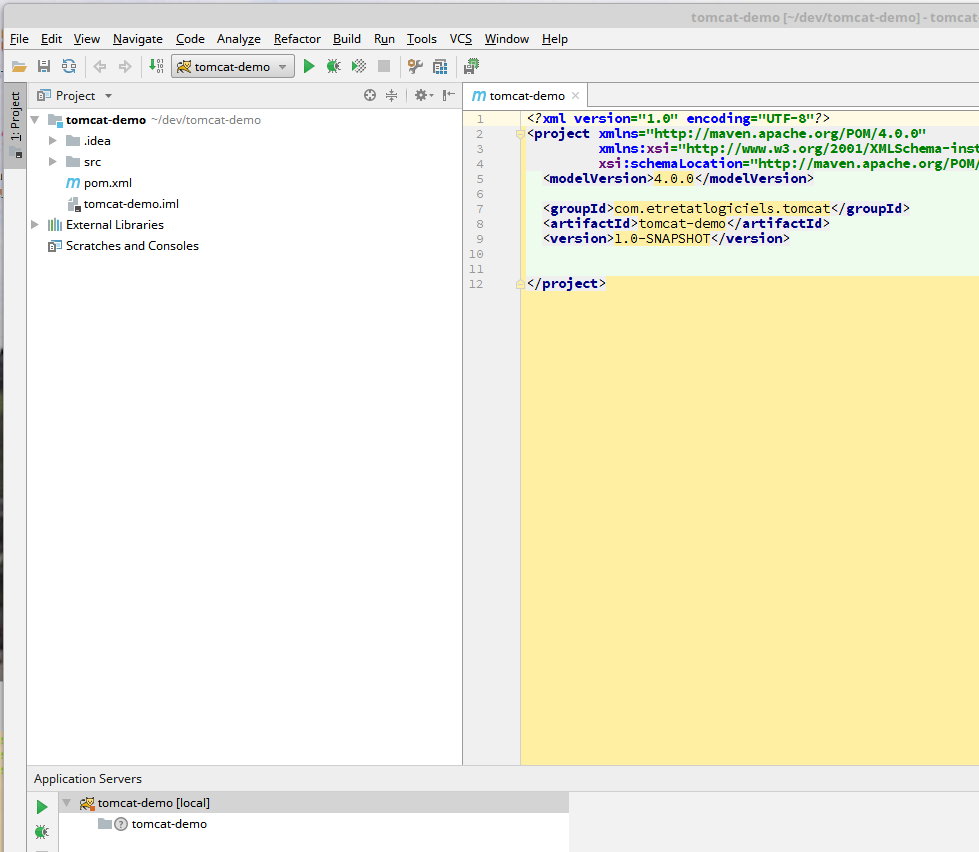Collapse the tomcat-demo [local] server node
Screen dimensions: 979x852
pyautogui.click(x=66, y=803)
